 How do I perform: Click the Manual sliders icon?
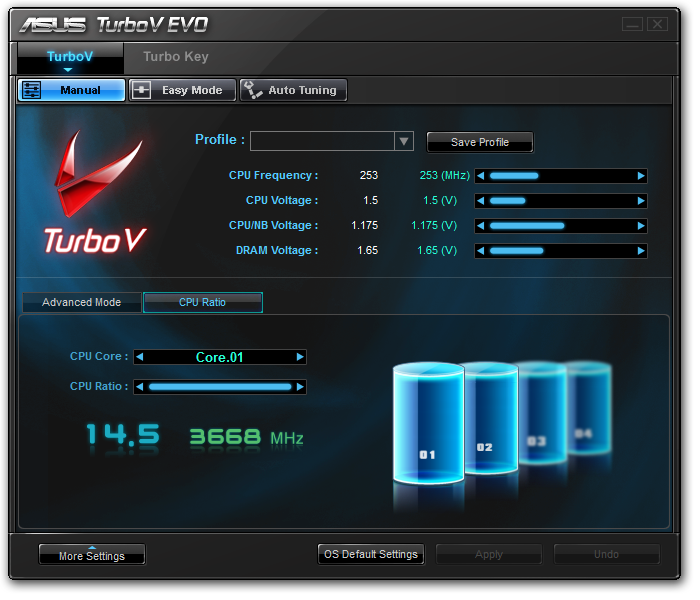(32, 91)
